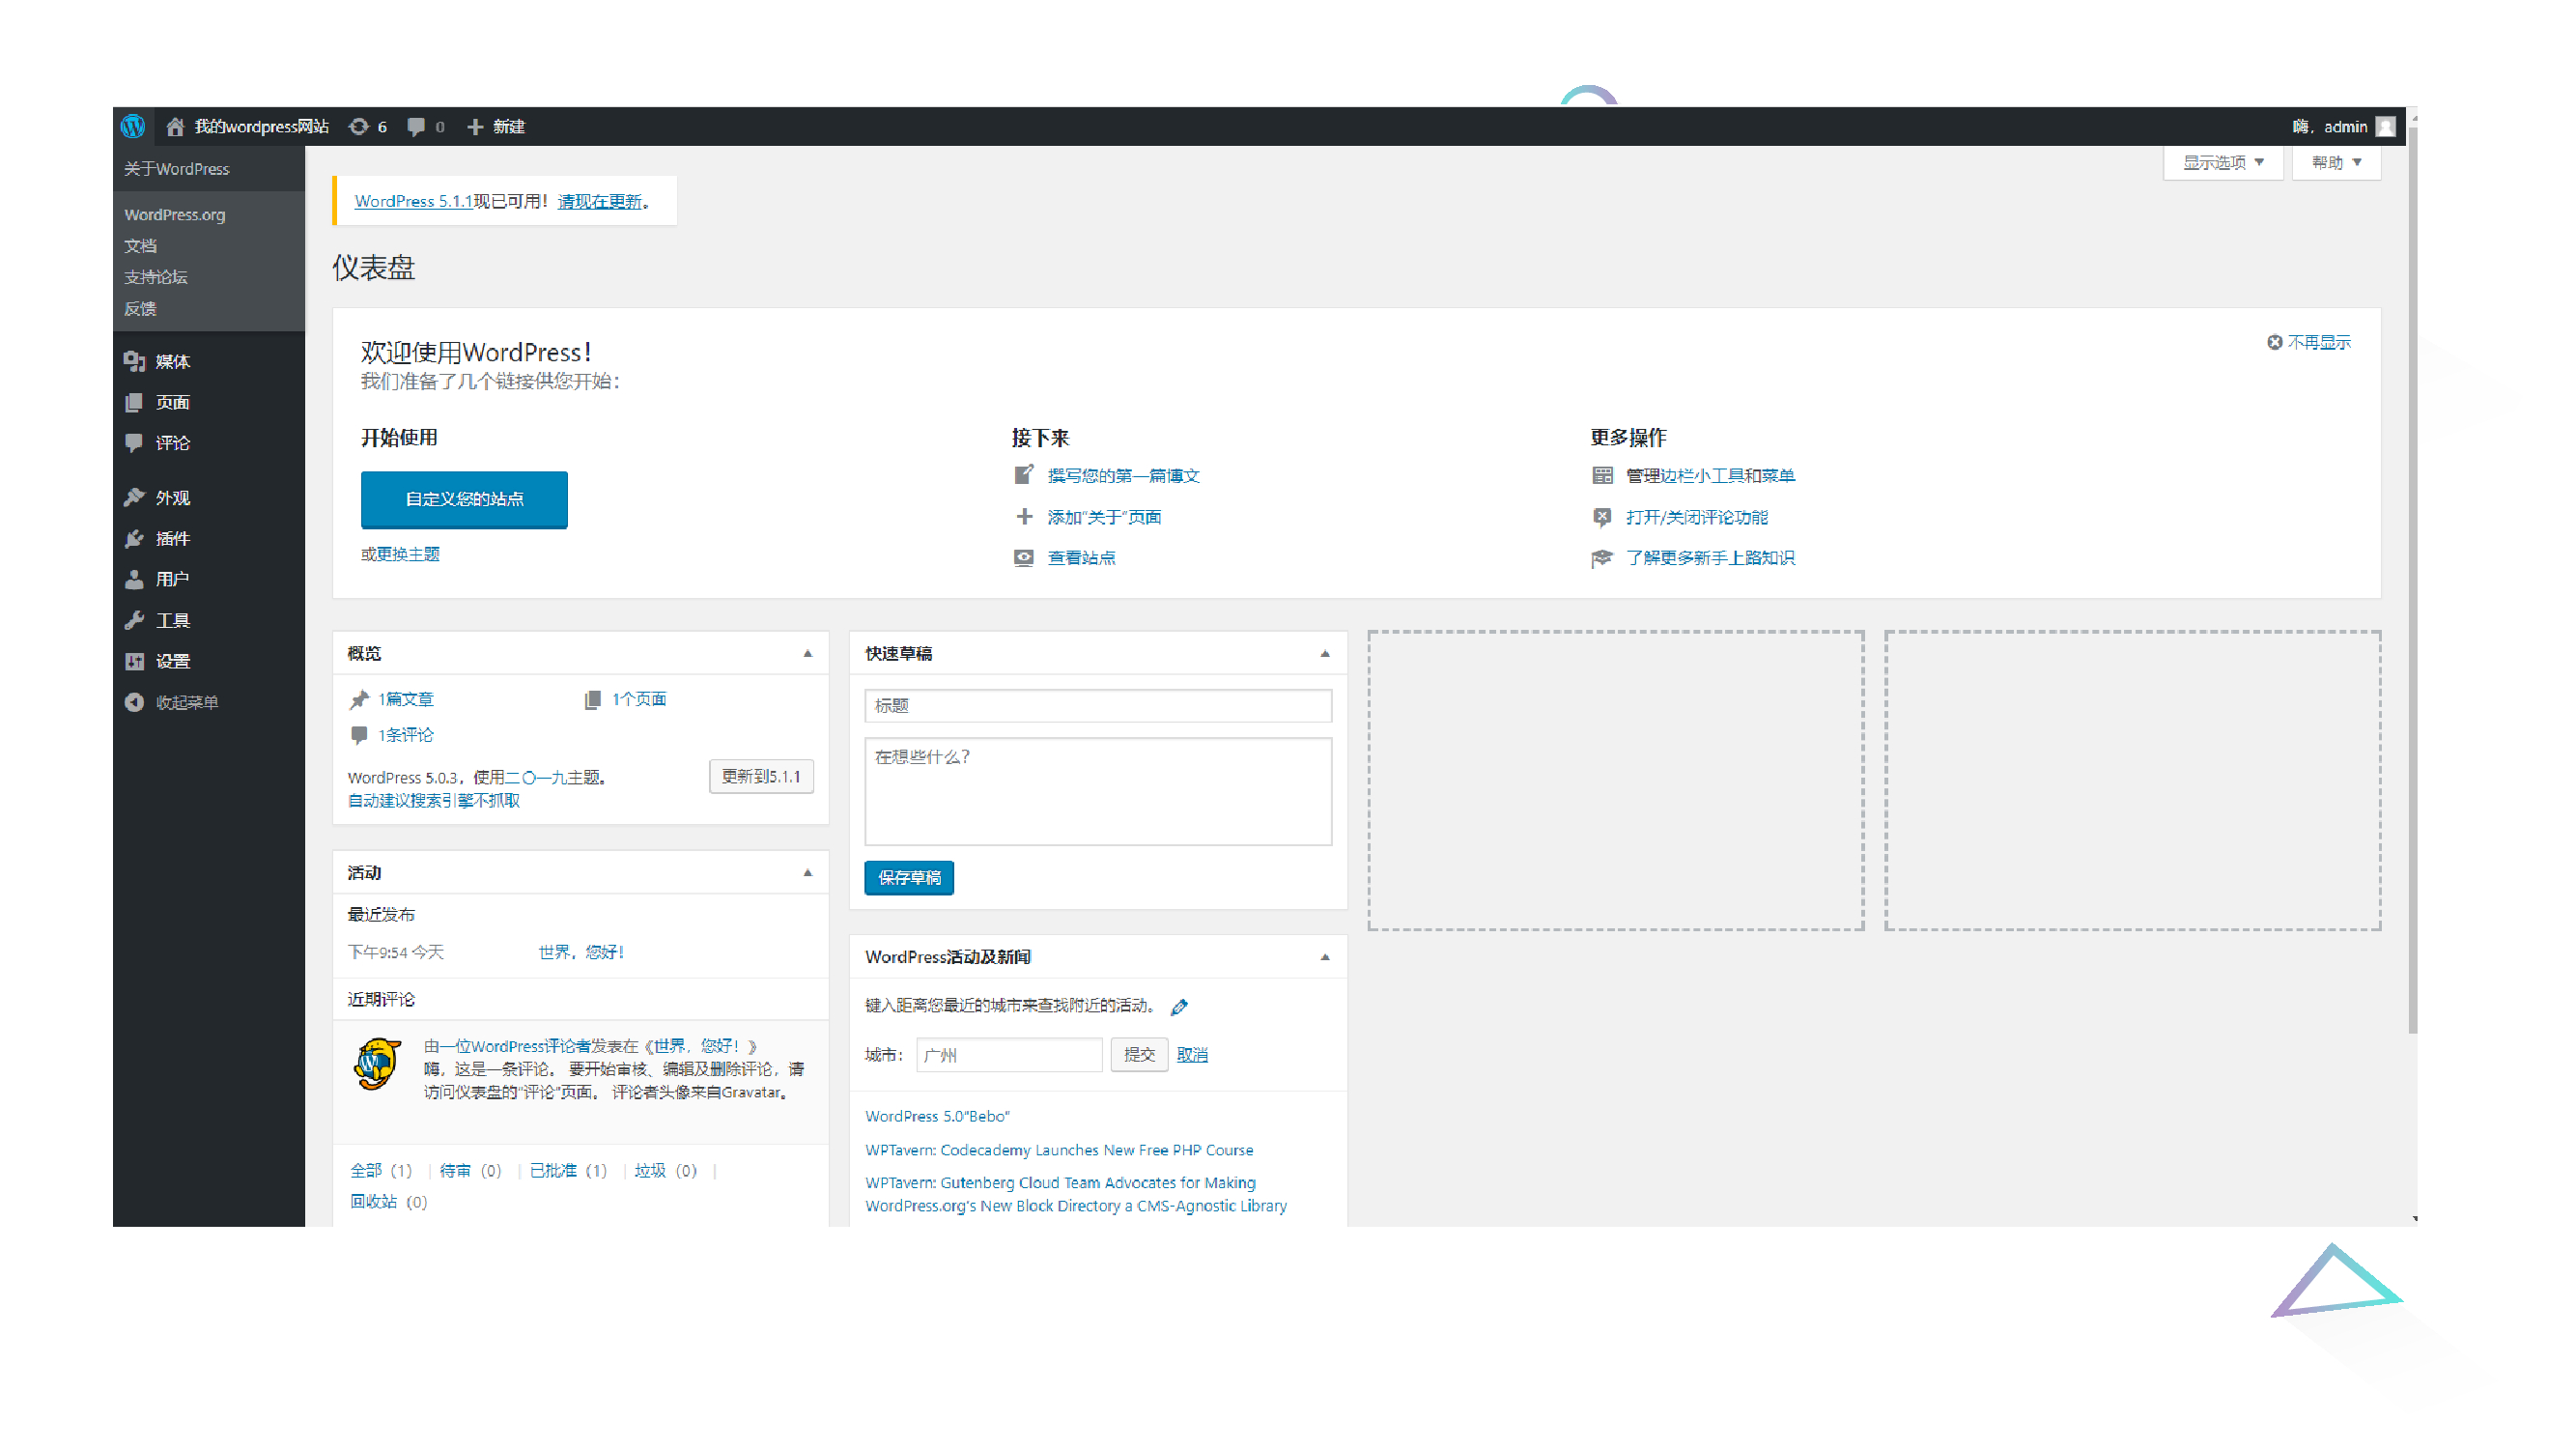
Task: Click the 回收站 (0) comments filter
Action: point(388,1201)
